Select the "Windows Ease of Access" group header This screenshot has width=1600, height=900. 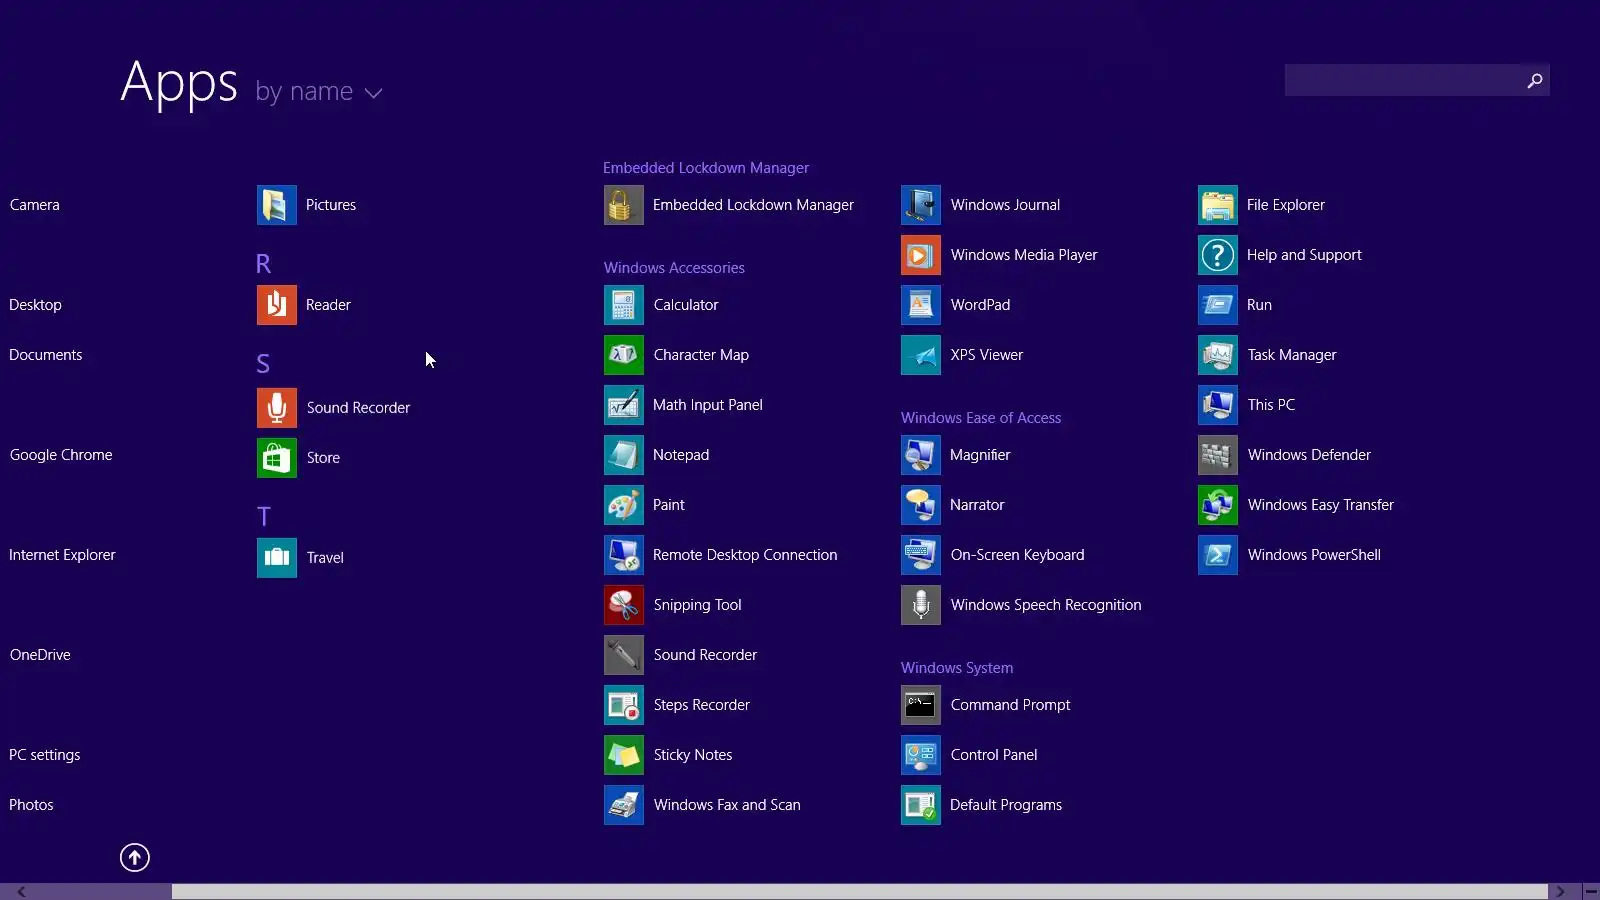click(981, 418)
